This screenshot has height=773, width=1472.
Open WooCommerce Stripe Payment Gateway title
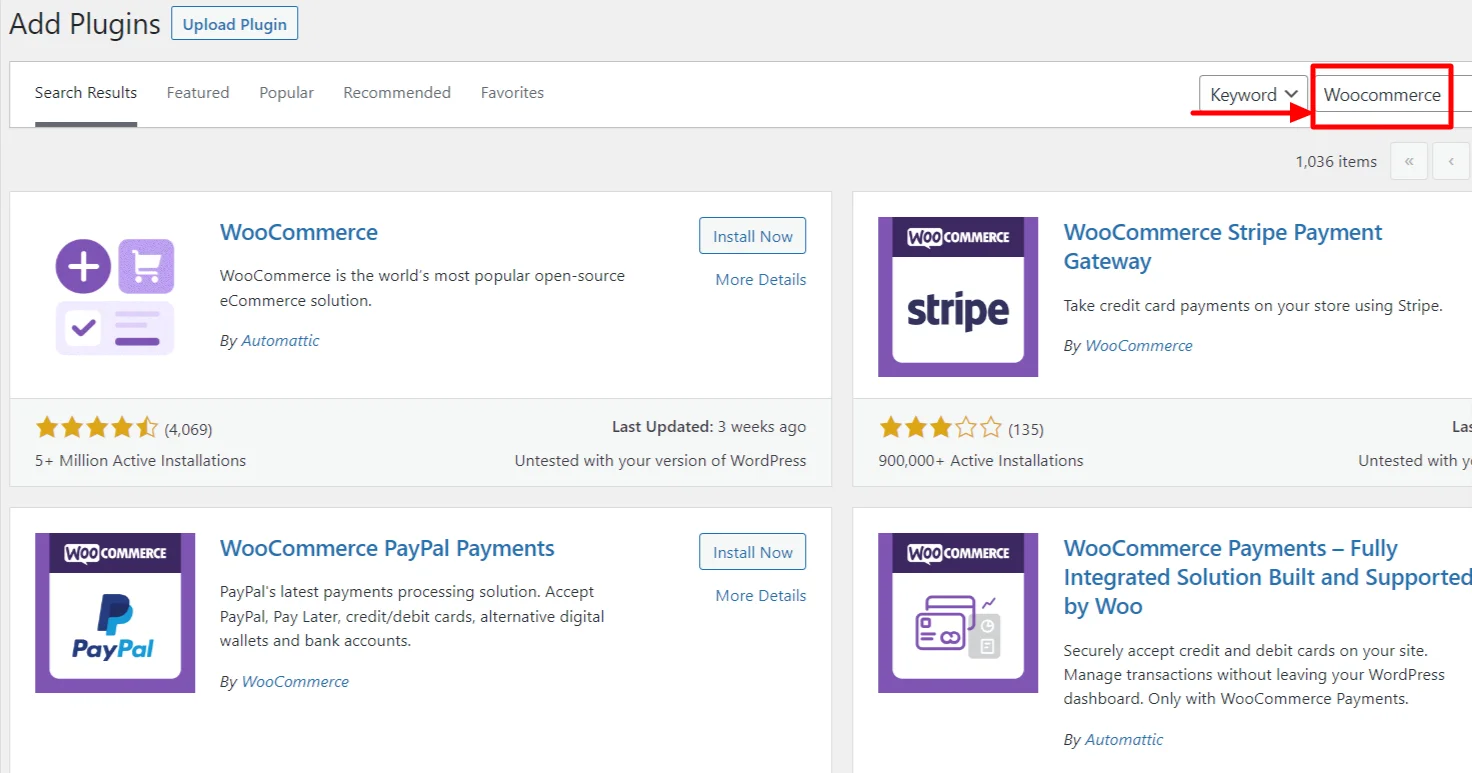tap(1223, 247)
